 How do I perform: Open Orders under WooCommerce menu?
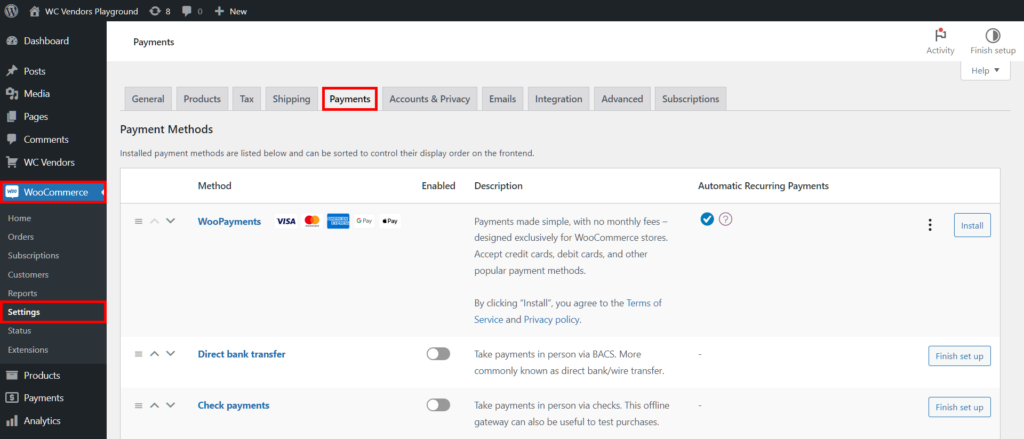21,236
